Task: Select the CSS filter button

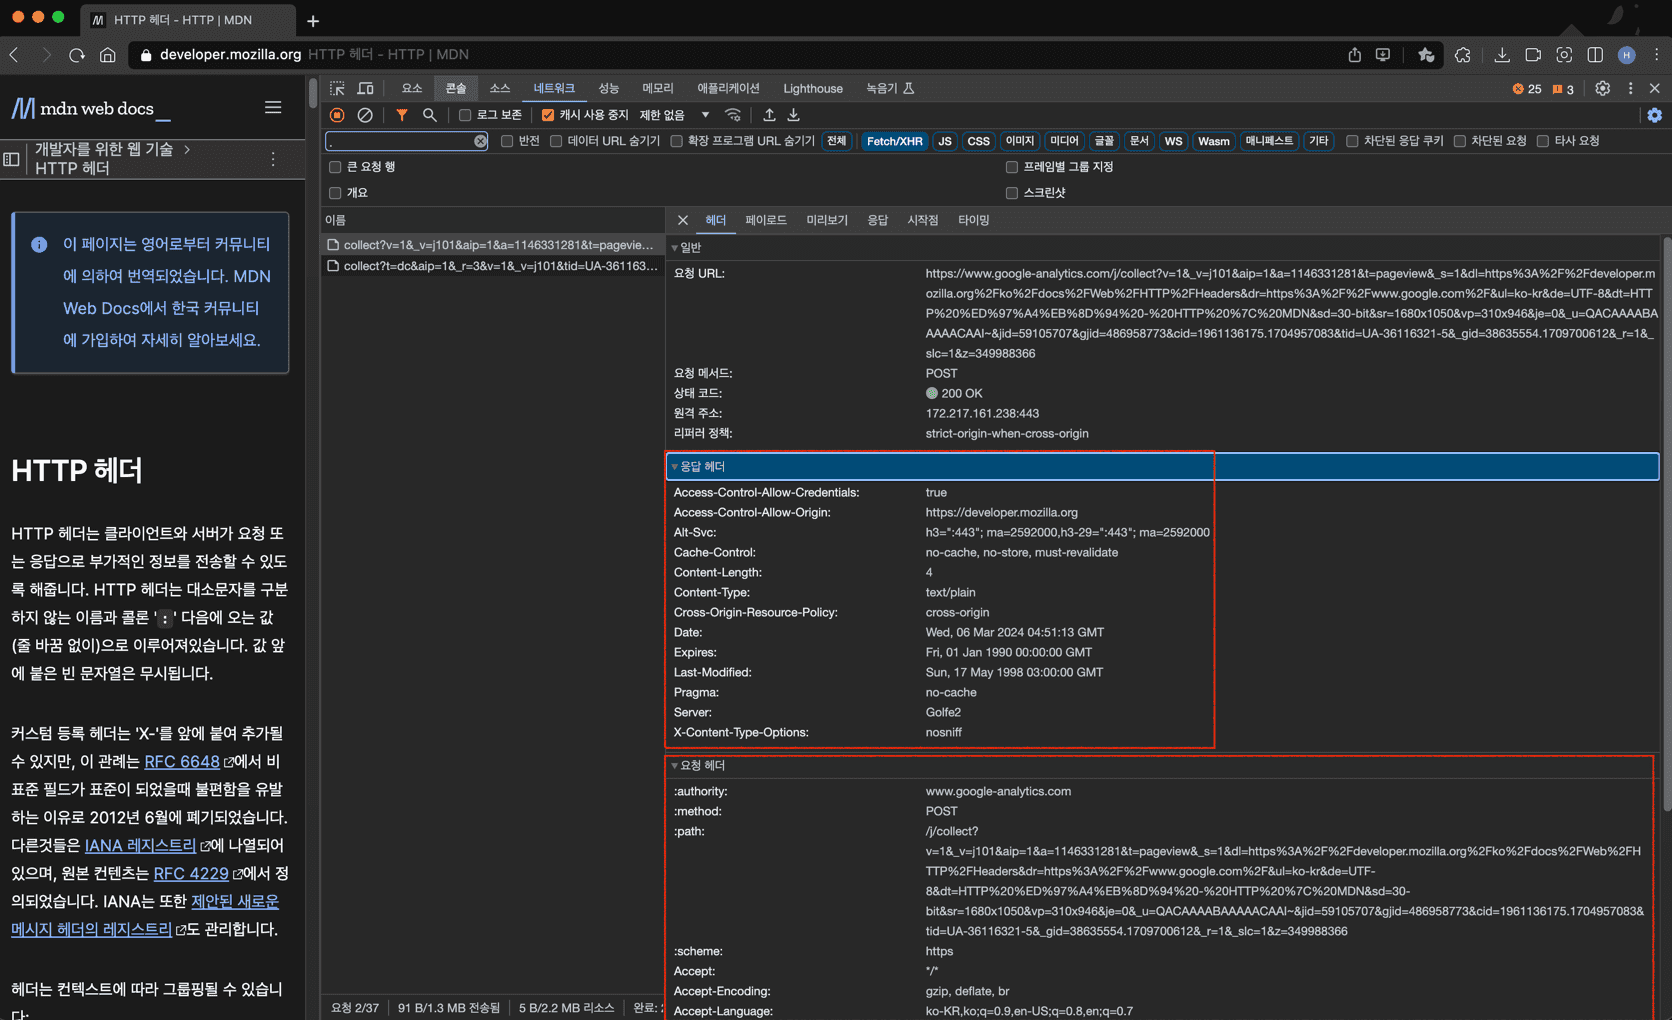Action: 979,141
